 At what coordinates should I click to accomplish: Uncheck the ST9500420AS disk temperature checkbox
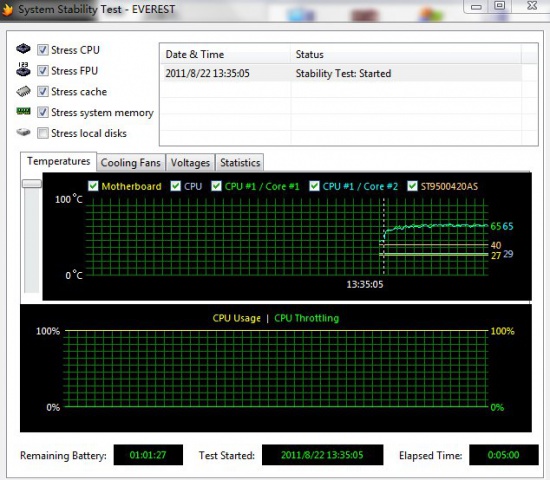[x=412, y=186]
